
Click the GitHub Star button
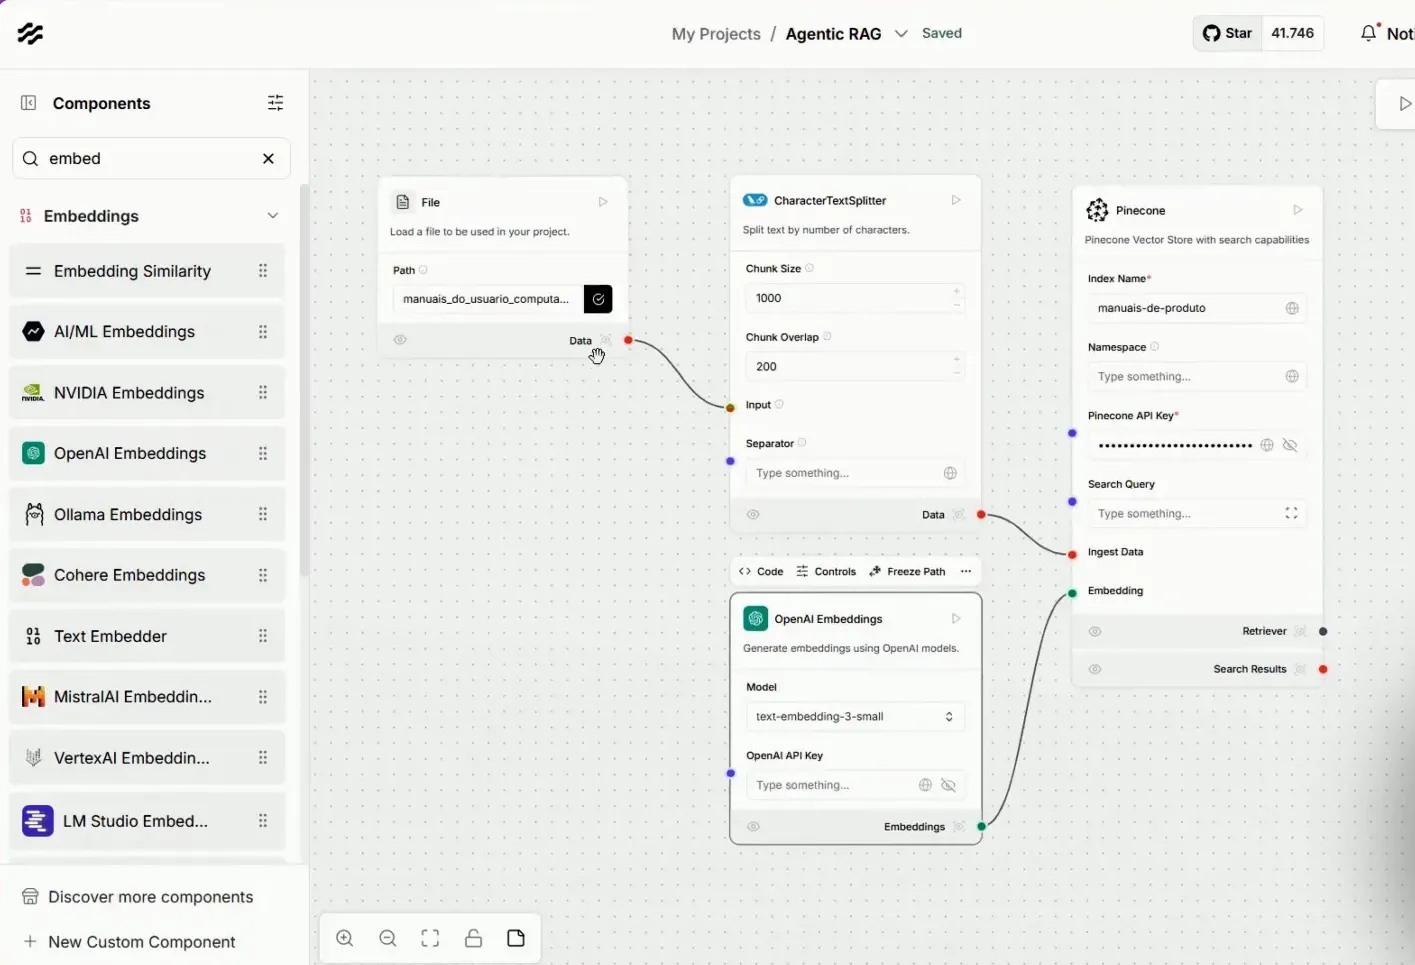[x=1227, y=33]
